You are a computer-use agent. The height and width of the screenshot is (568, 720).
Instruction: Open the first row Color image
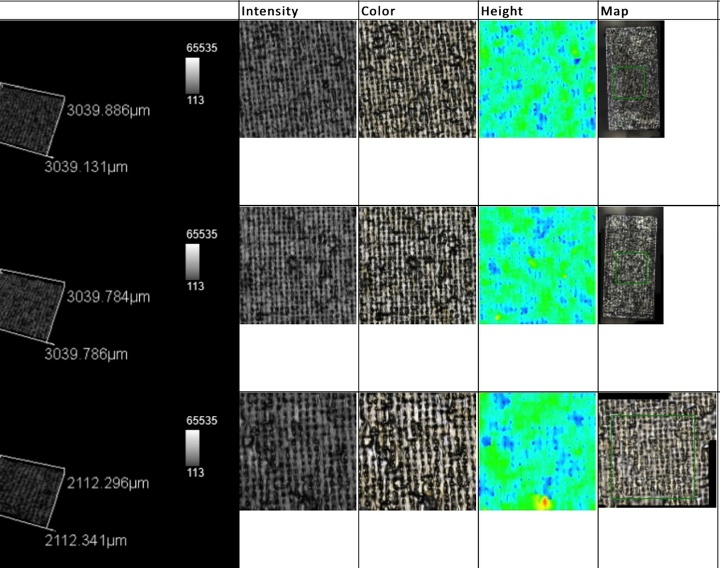[x=417, y=79]
